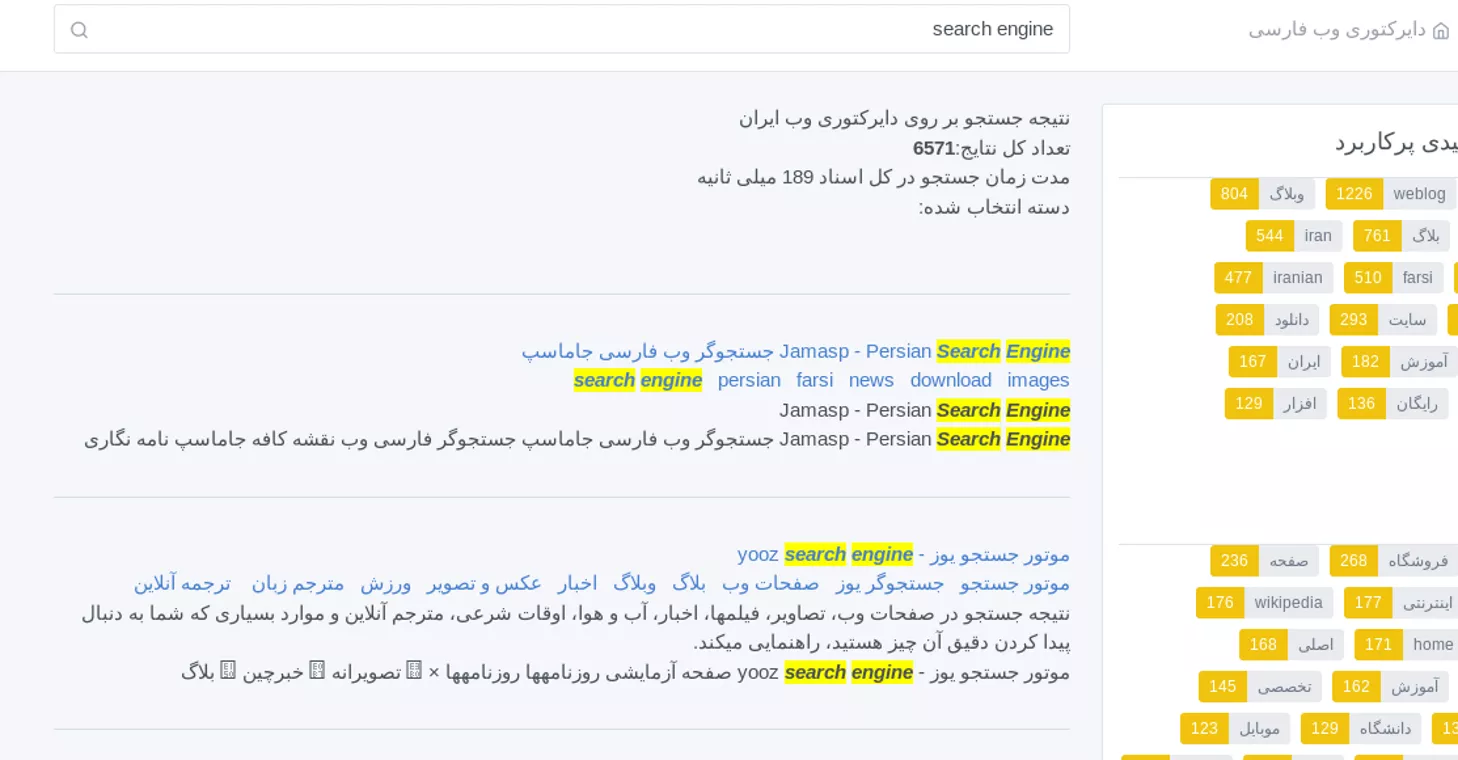Screen dimensions: 1458x760
Task: Select the 'iranian' tag with count 477
Action: [x=1273, y=278]
